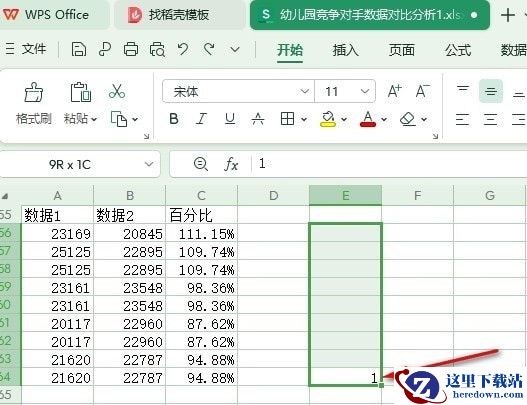Screen dimensions: 527x405
Task: Toggle Bold formatting
Action: click(x=174, y=119)
